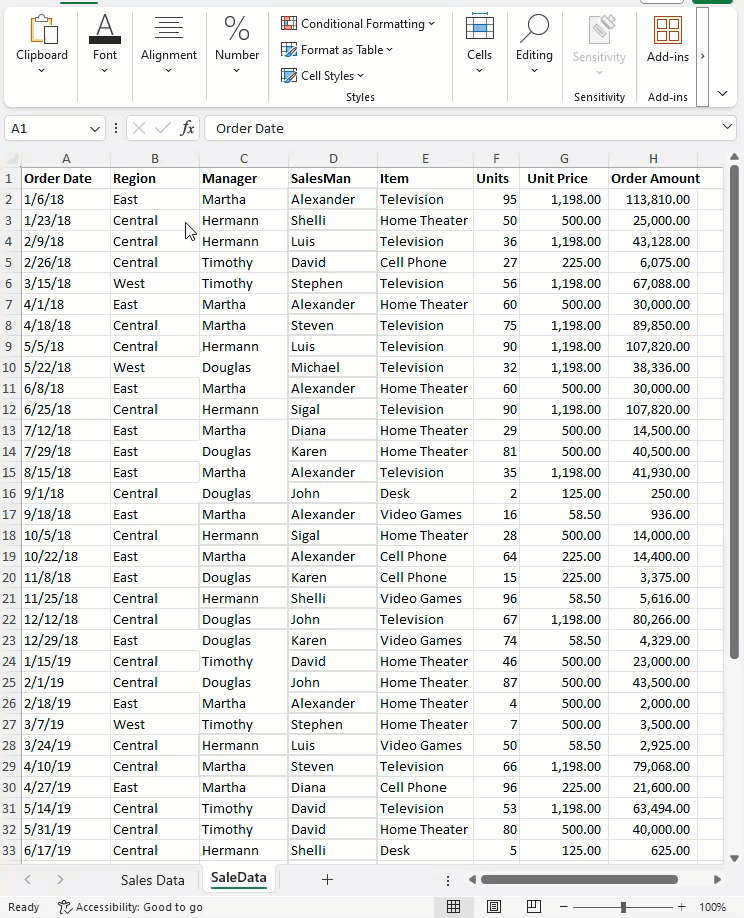
Task: Select cell with 113,810.00
Action: (653, 200)
